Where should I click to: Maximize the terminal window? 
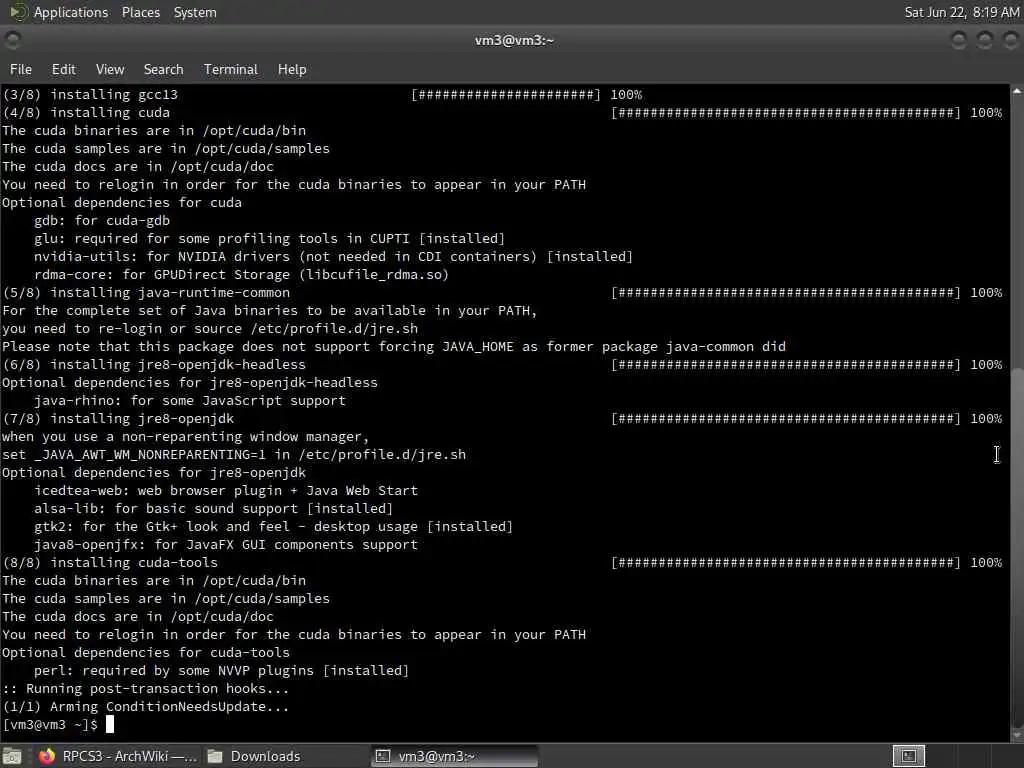(984, 40)
